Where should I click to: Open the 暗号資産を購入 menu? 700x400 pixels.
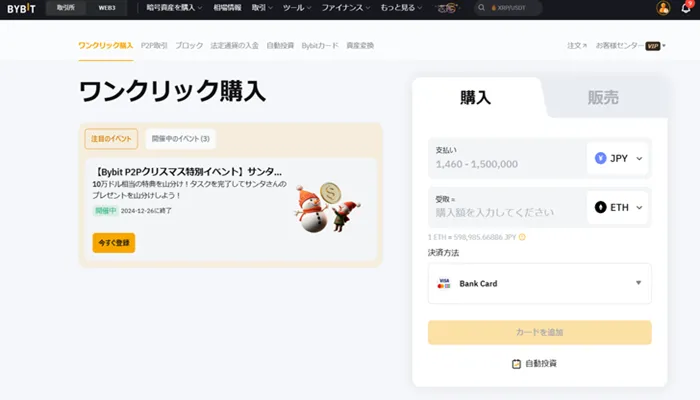tap(174, 8)
